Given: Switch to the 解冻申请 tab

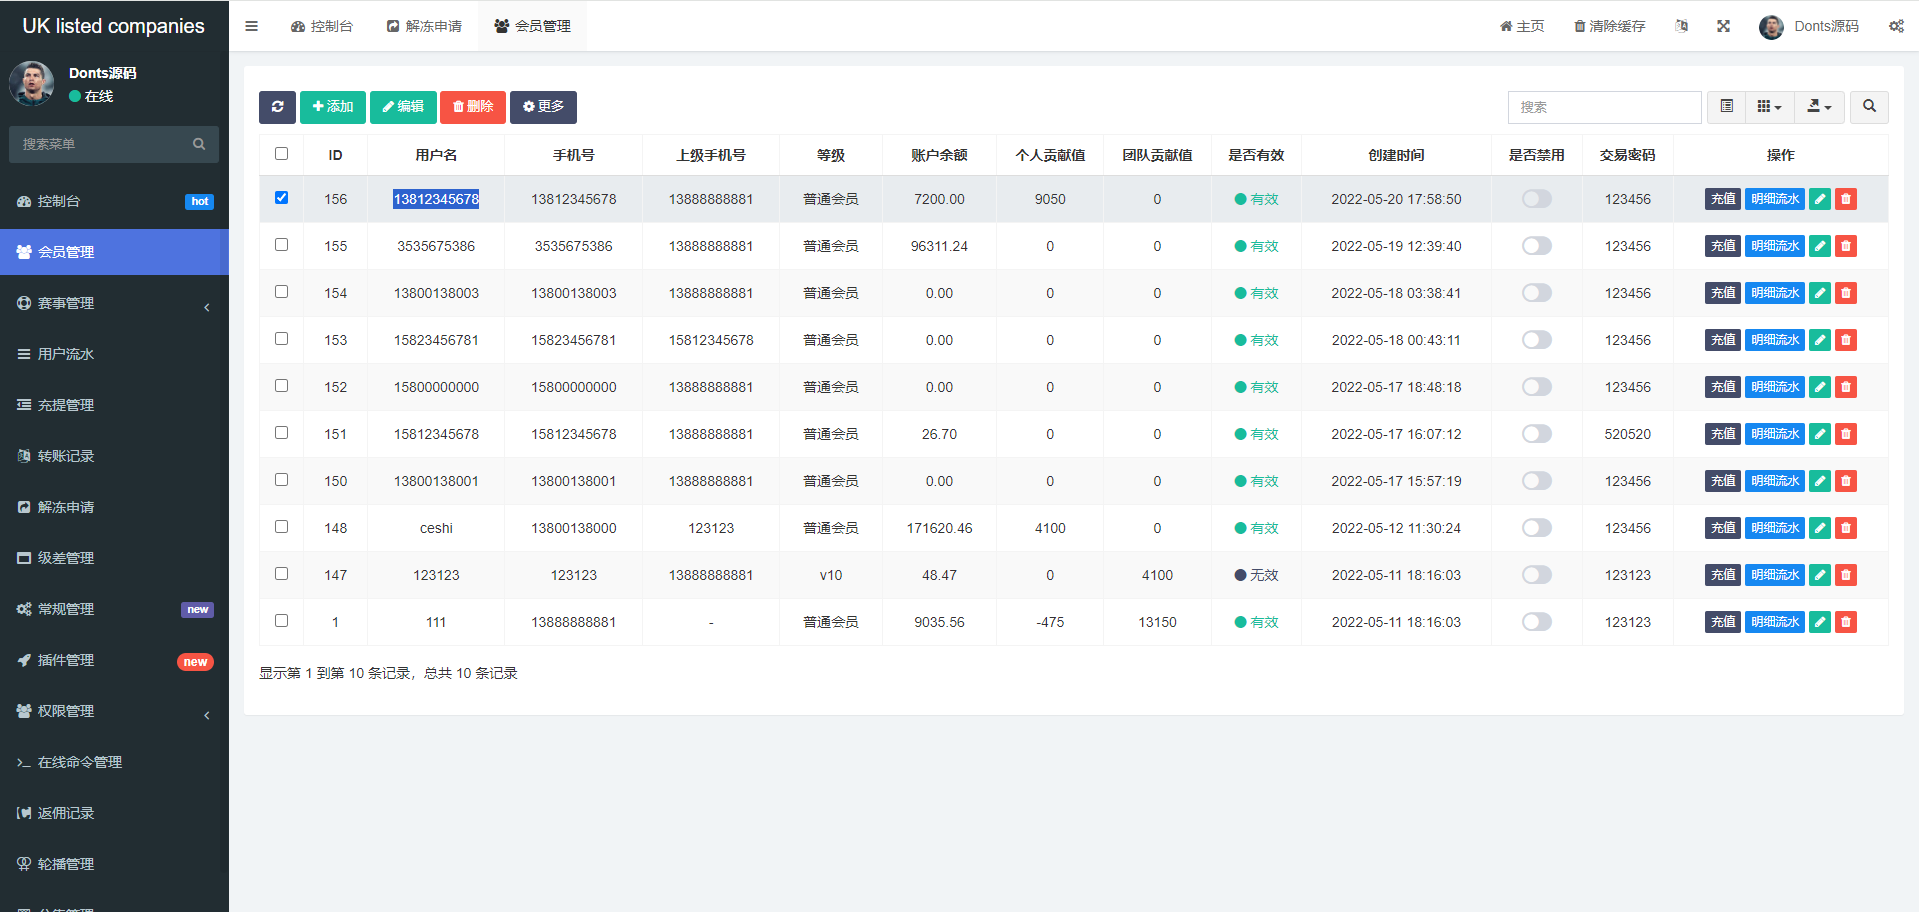Looking at the screenshot, I should point(424,26).
